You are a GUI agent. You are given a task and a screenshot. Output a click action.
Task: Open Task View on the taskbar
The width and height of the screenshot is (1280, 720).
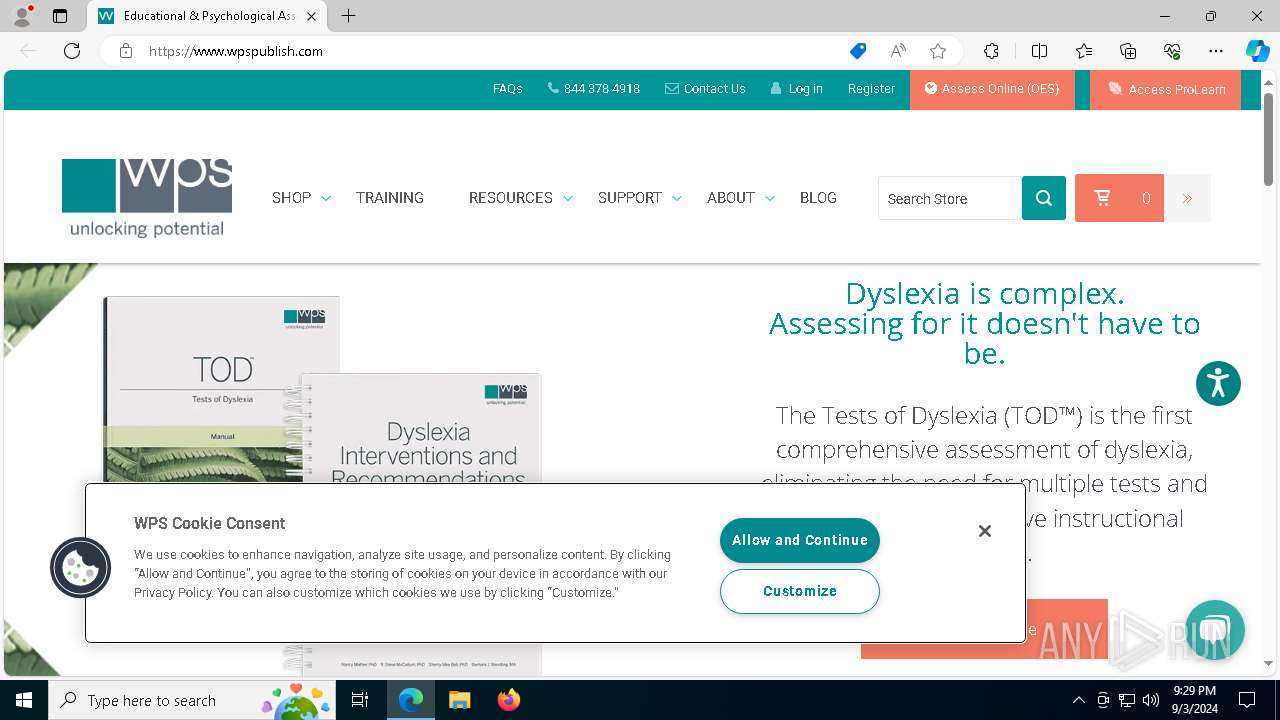point(360,700)
